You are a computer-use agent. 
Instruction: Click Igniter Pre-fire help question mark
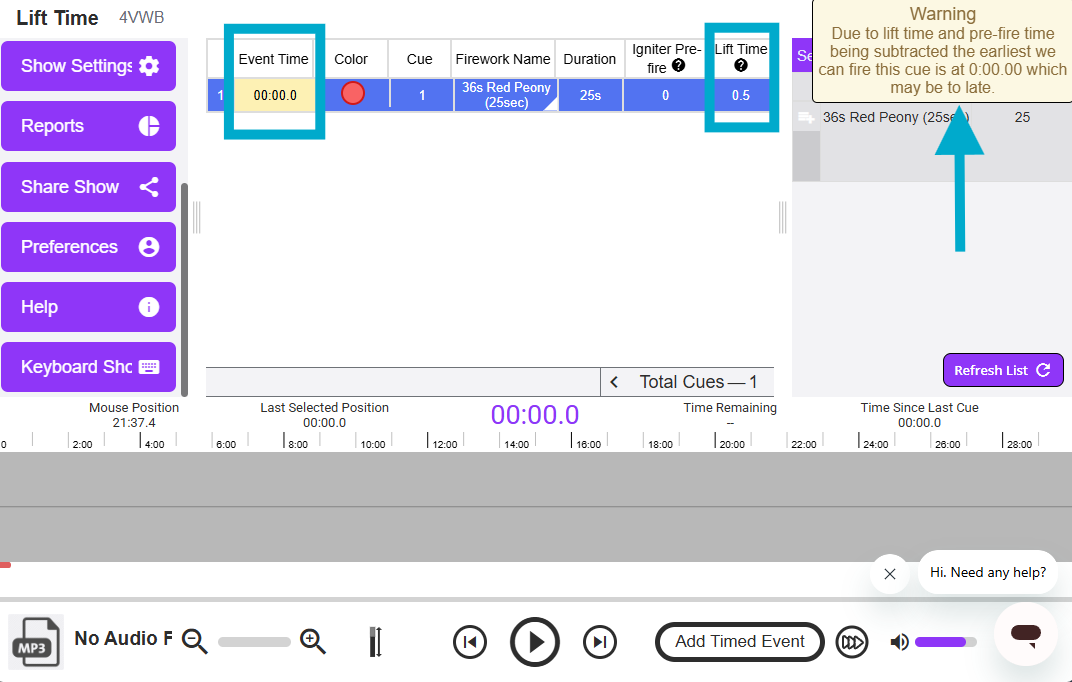coord(679,66)
